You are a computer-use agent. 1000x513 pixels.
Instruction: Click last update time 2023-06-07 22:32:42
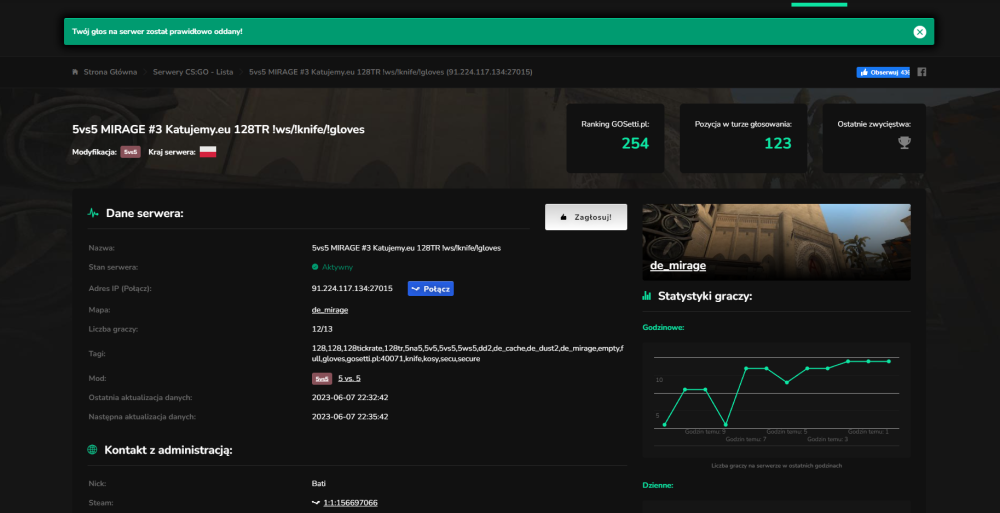(x=349, y=398)
